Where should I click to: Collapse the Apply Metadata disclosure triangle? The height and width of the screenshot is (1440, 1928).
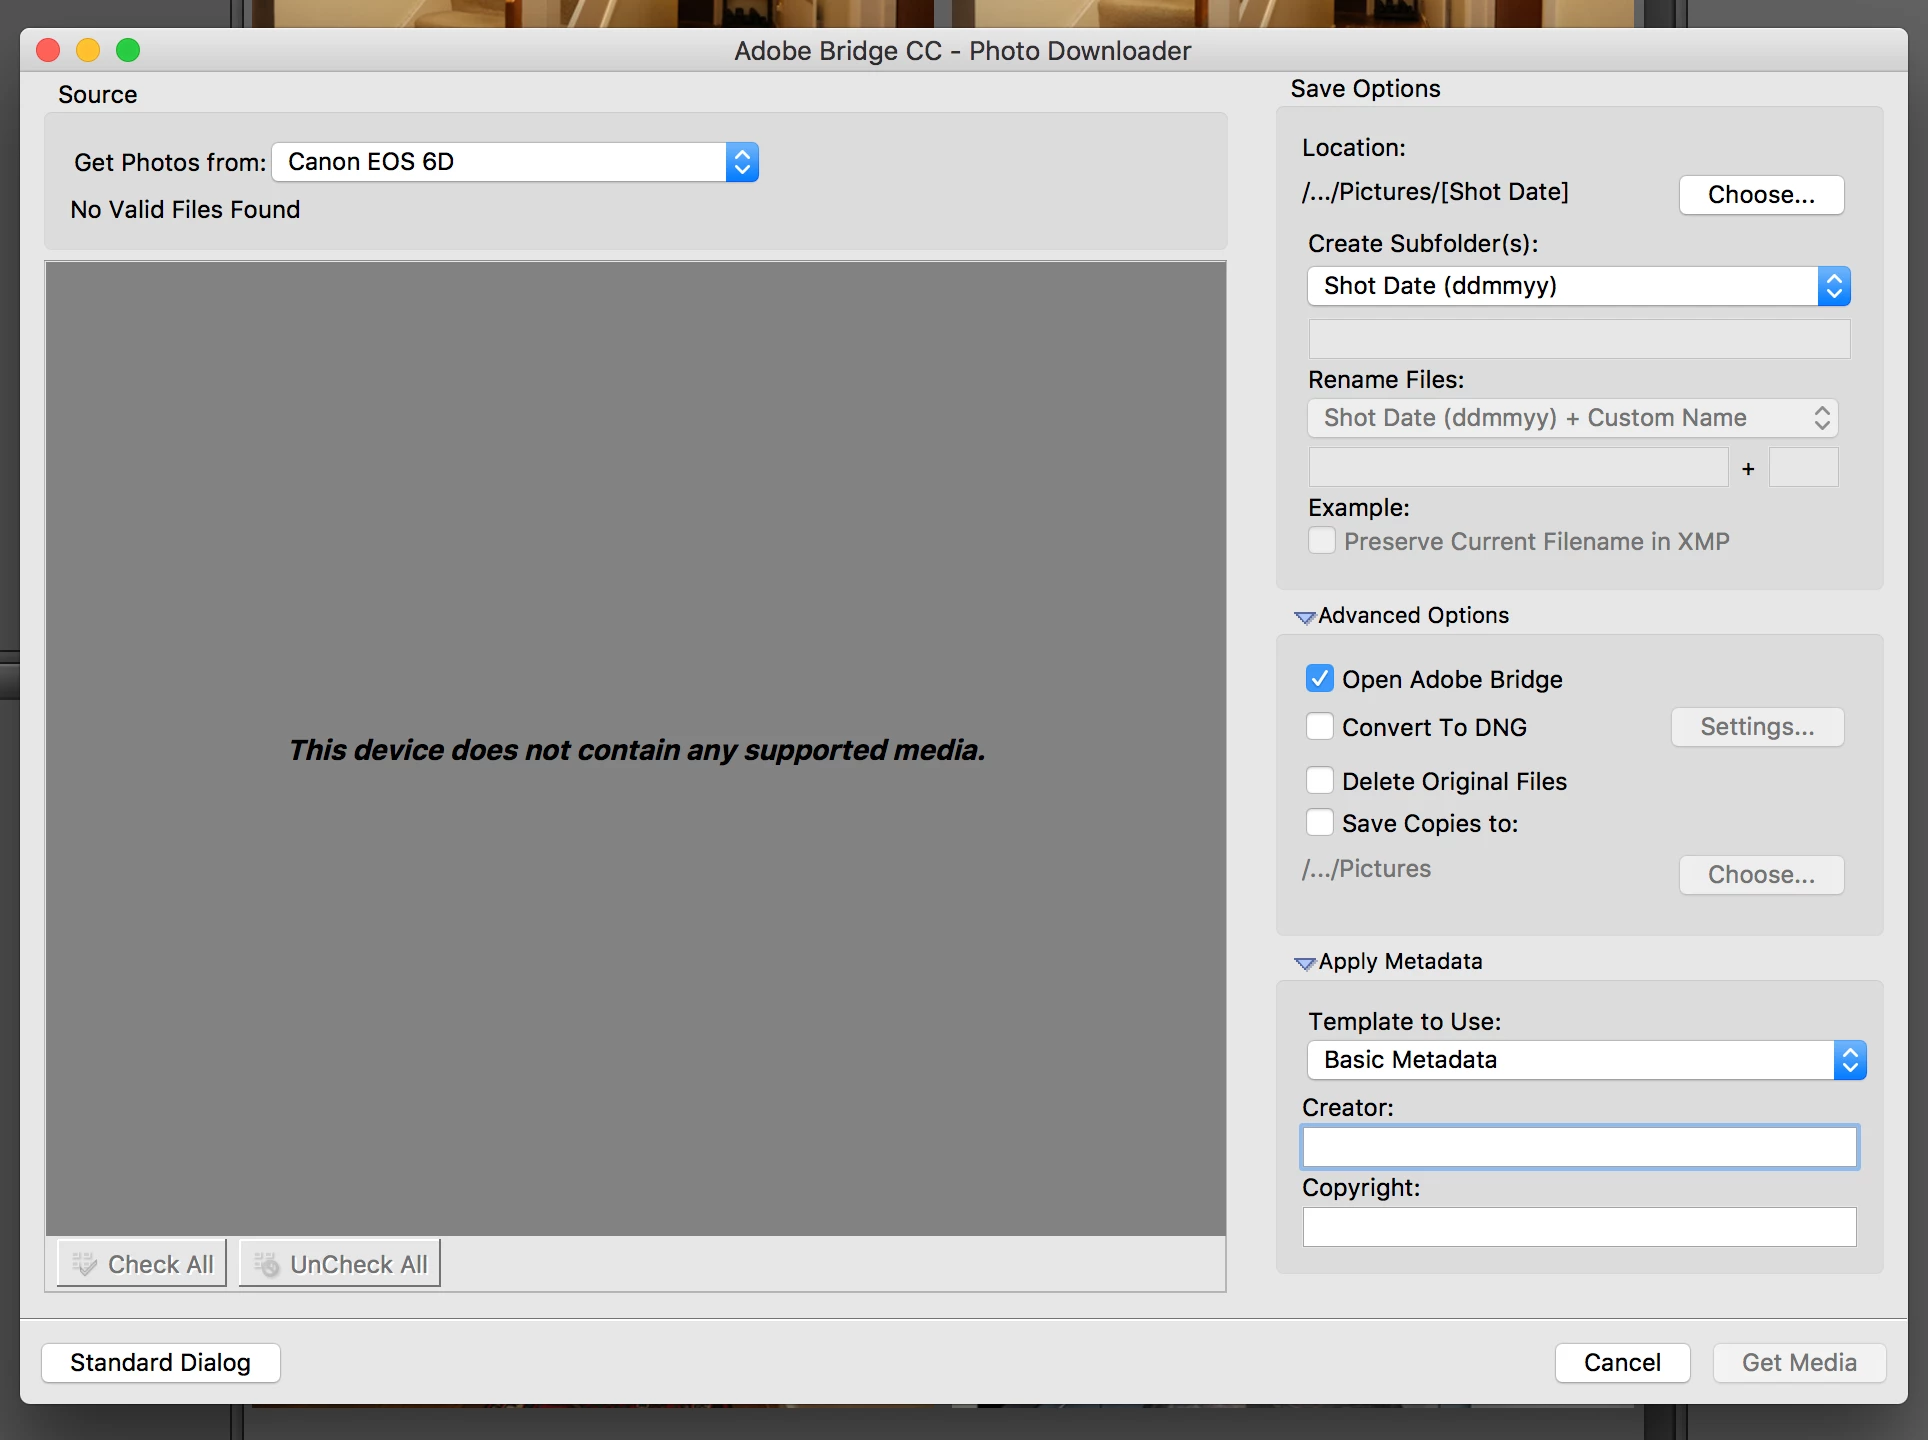1304,963
